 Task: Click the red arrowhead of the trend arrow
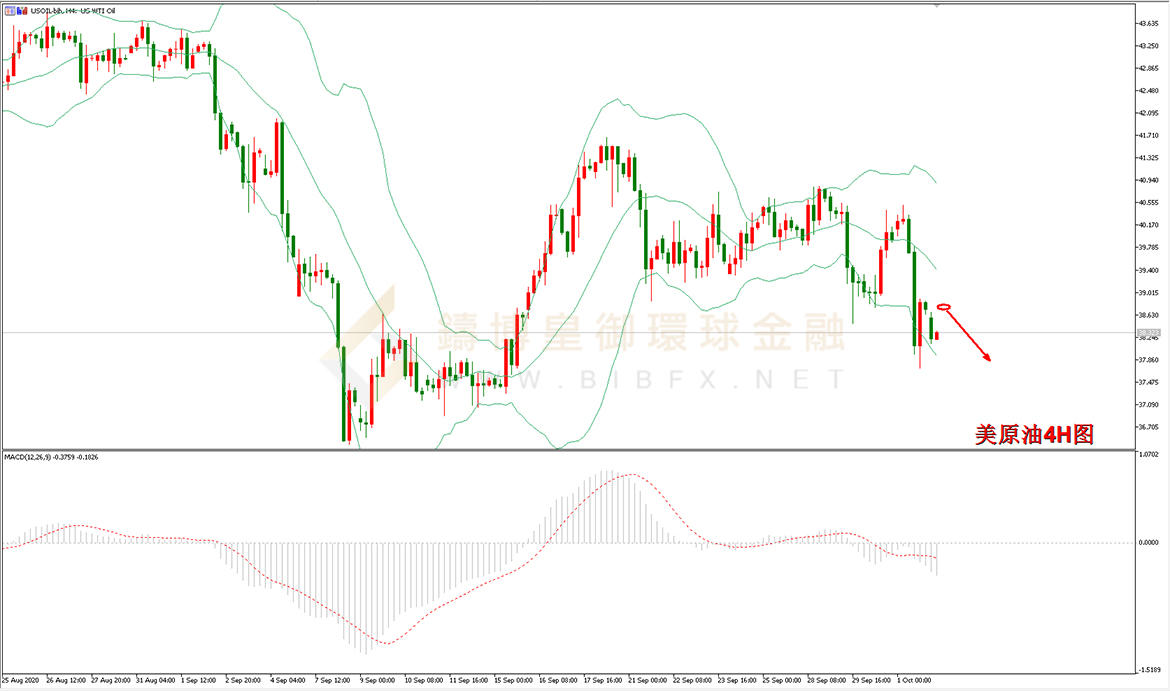click(x=986, y=357)
